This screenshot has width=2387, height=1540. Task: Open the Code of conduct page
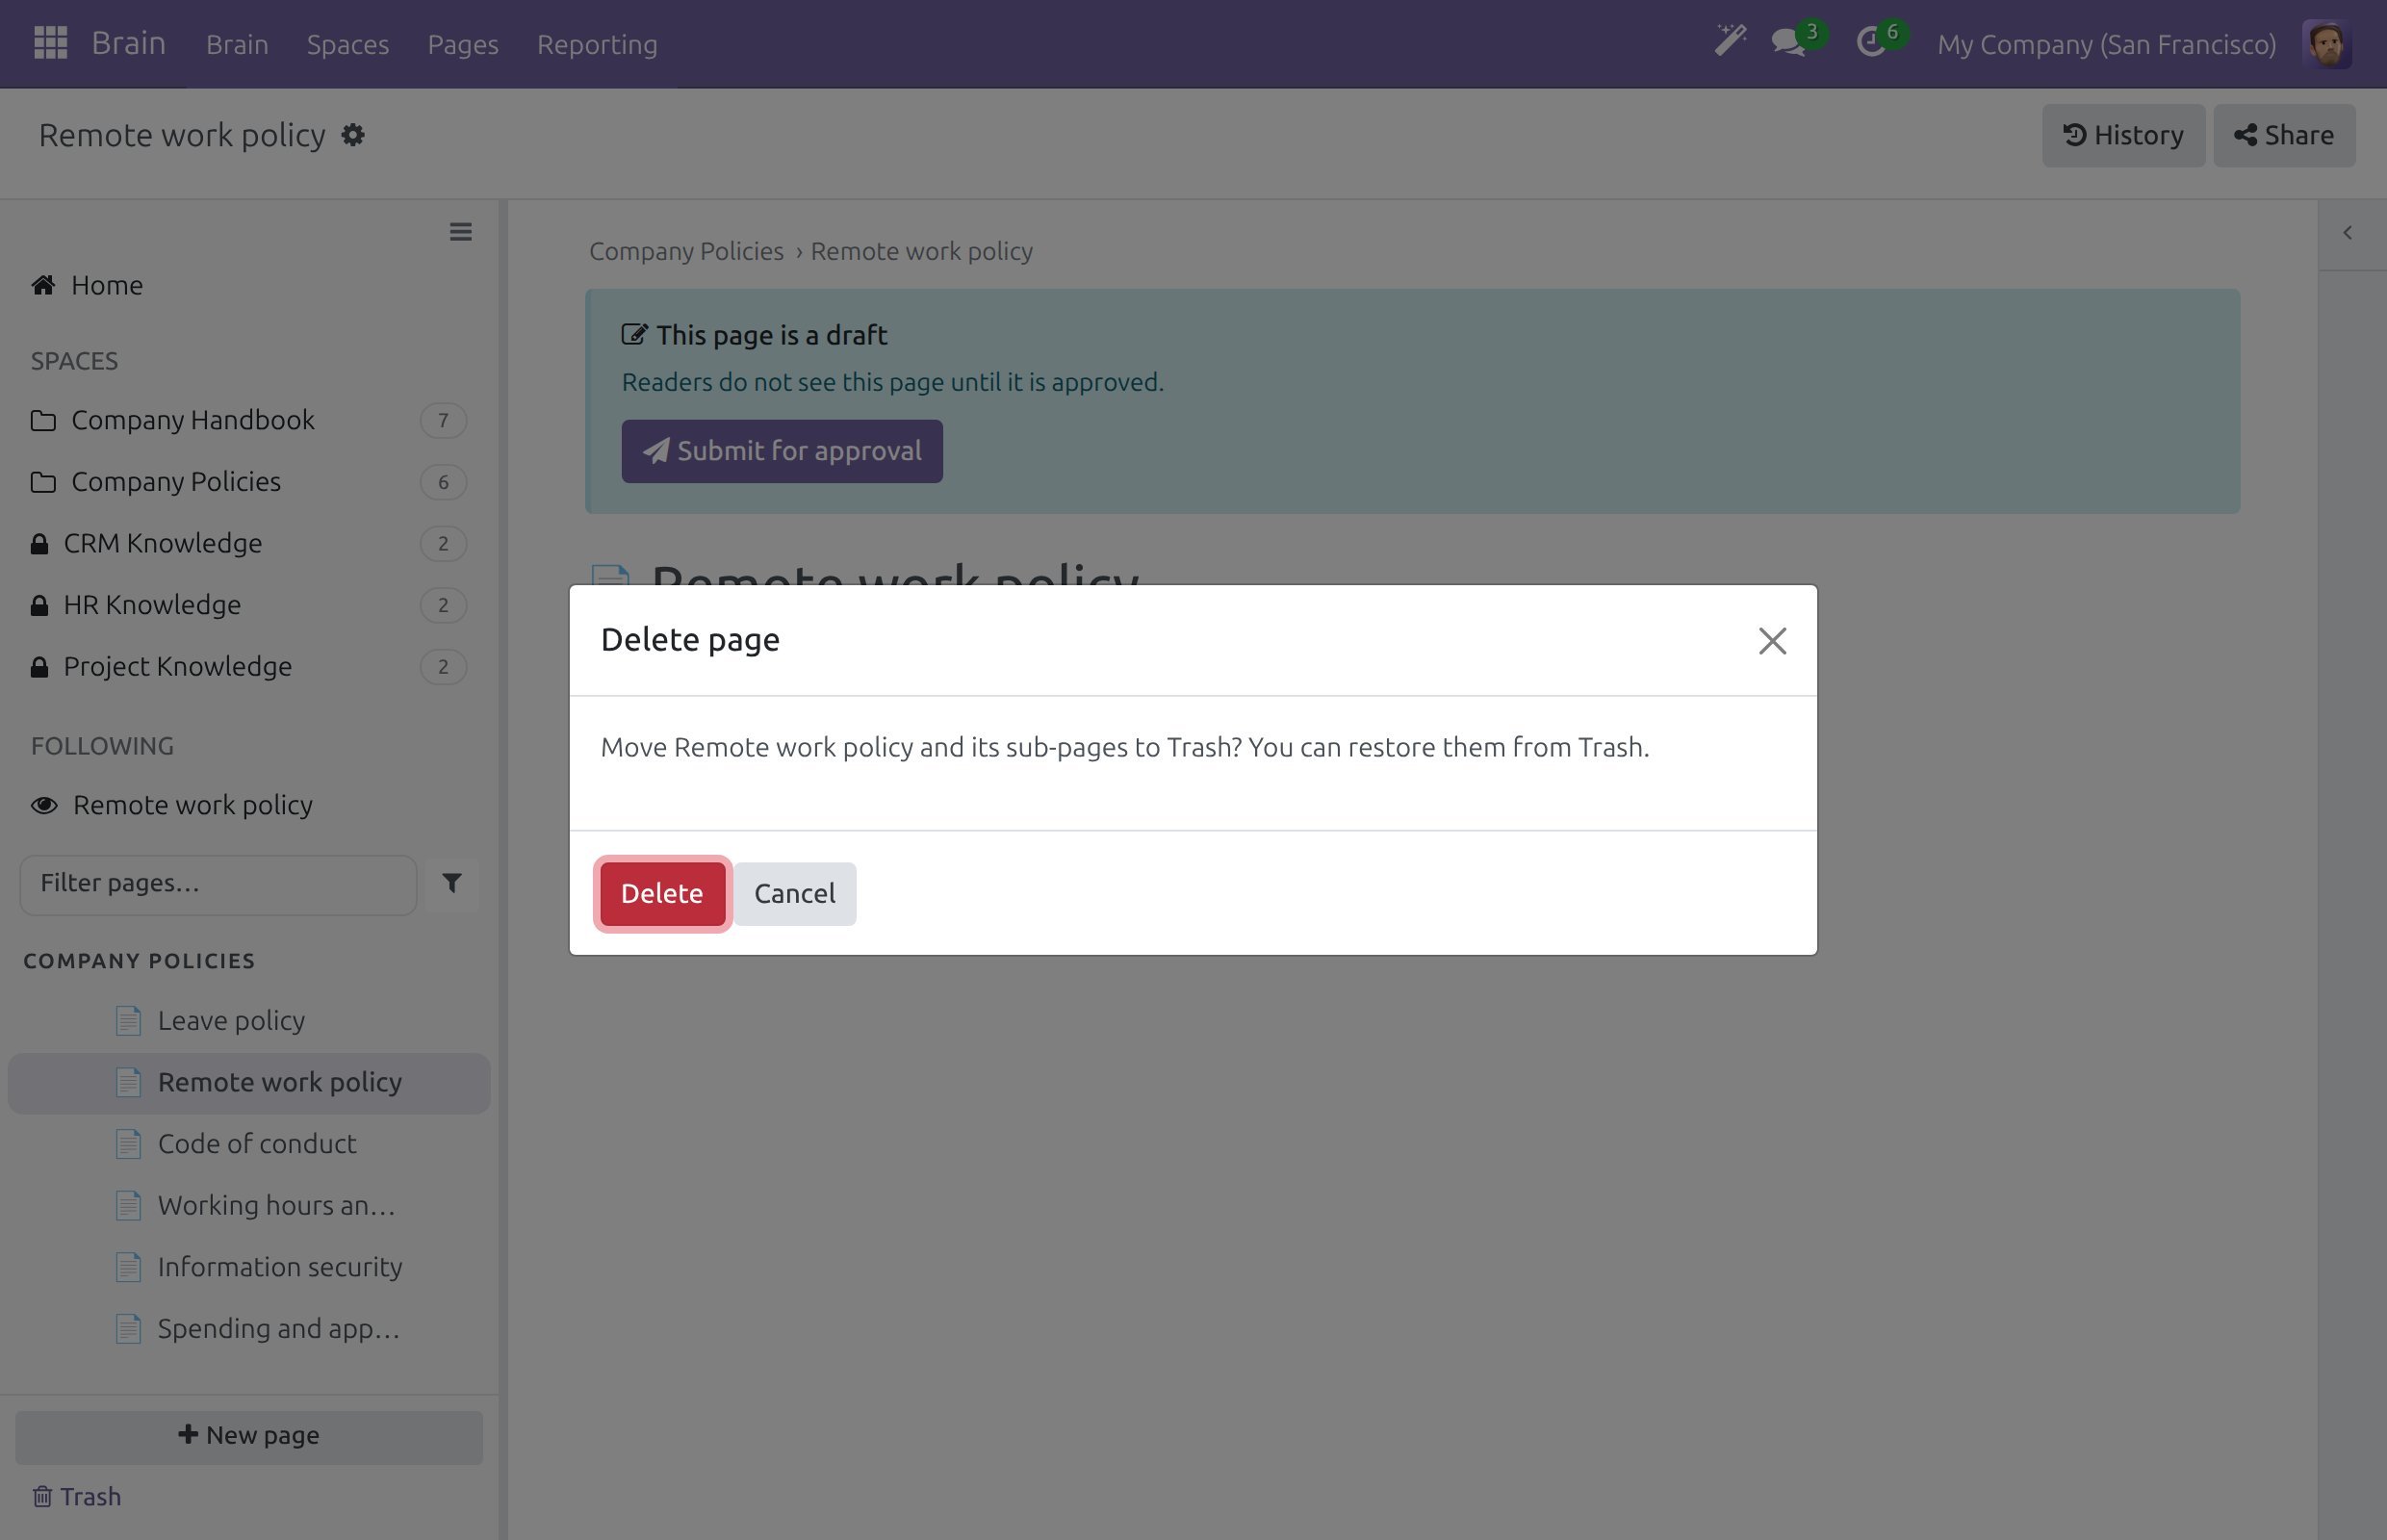coord(249,1145)
